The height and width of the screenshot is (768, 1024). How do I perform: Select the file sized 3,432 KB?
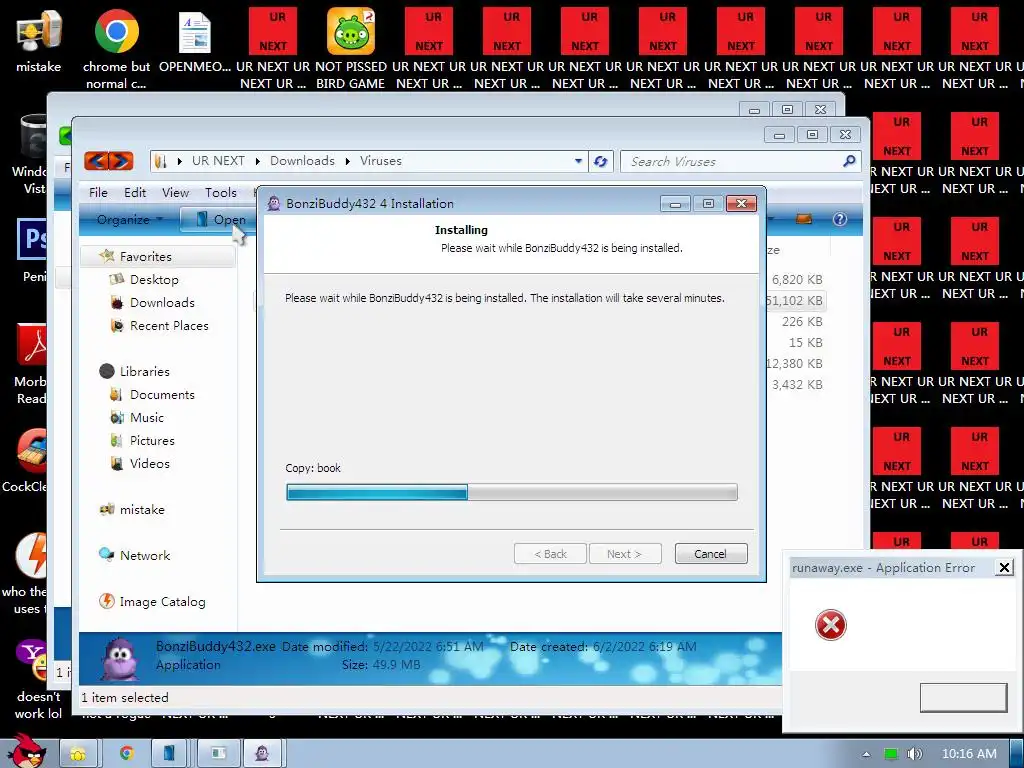tap(797, 384)
